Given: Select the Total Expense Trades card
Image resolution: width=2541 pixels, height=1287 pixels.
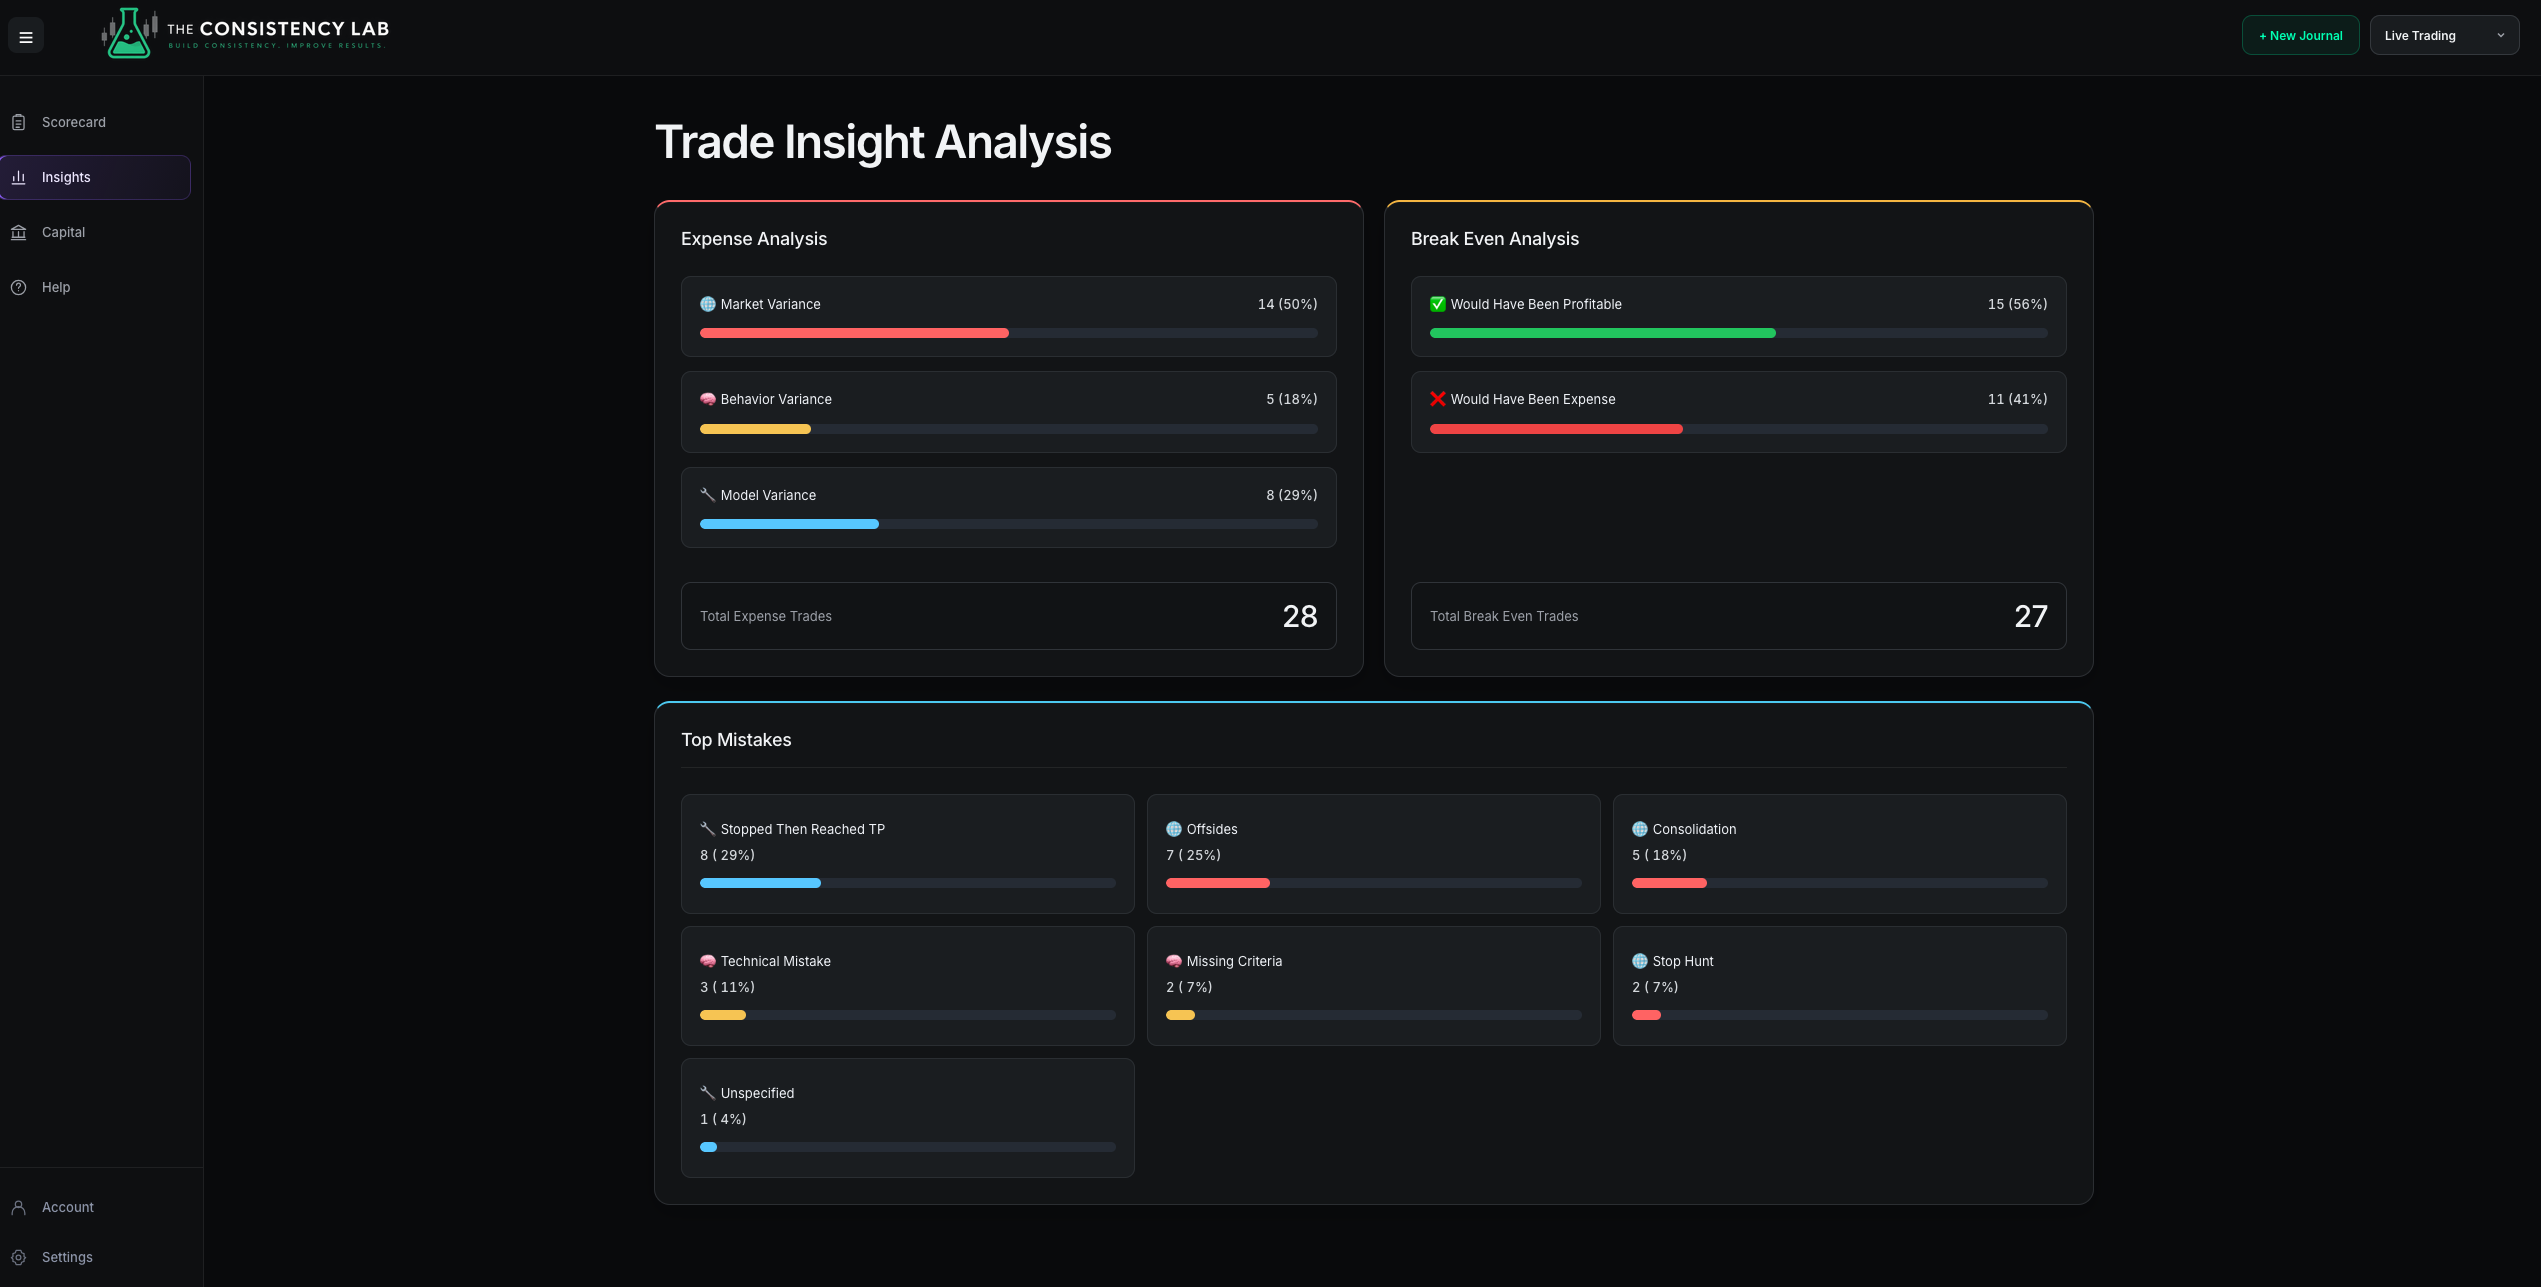Looking at the screenshot, I should click(x=1008, y=616).
